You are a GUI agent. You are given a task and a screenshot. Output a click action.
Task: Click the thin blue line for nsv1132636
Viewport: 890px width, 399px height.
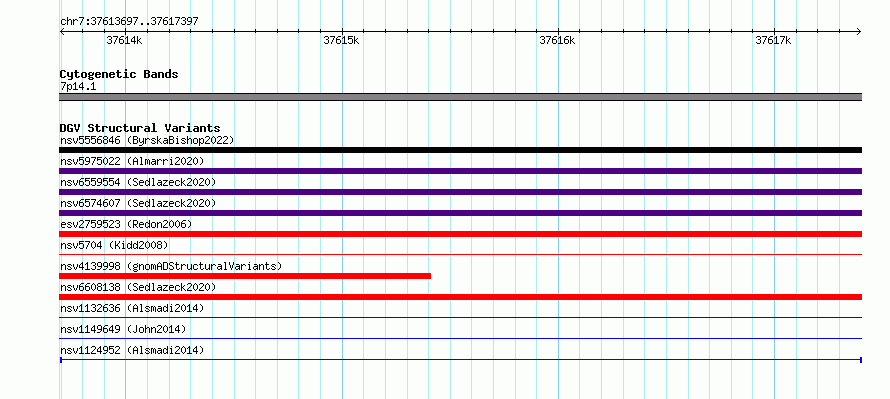460,318
